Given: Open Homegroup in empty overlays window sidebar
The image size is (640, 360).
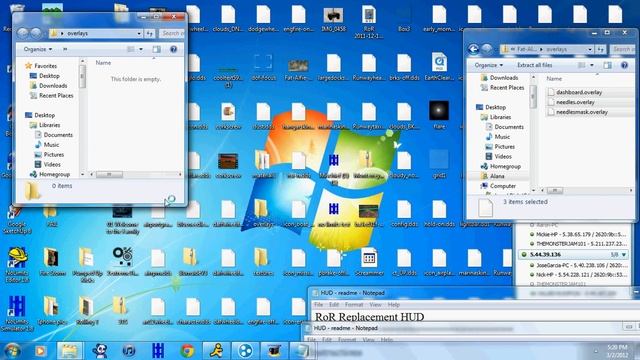Looking at the screenshot, I should tap(54, 174).
